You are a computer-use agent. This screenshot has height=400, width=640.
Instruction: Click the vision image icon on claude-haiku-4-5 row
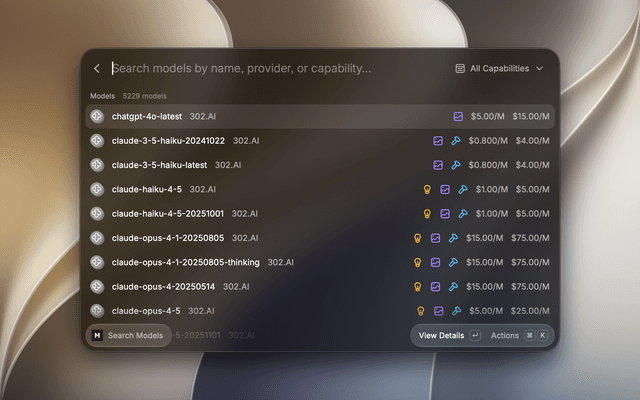[445, 189]
